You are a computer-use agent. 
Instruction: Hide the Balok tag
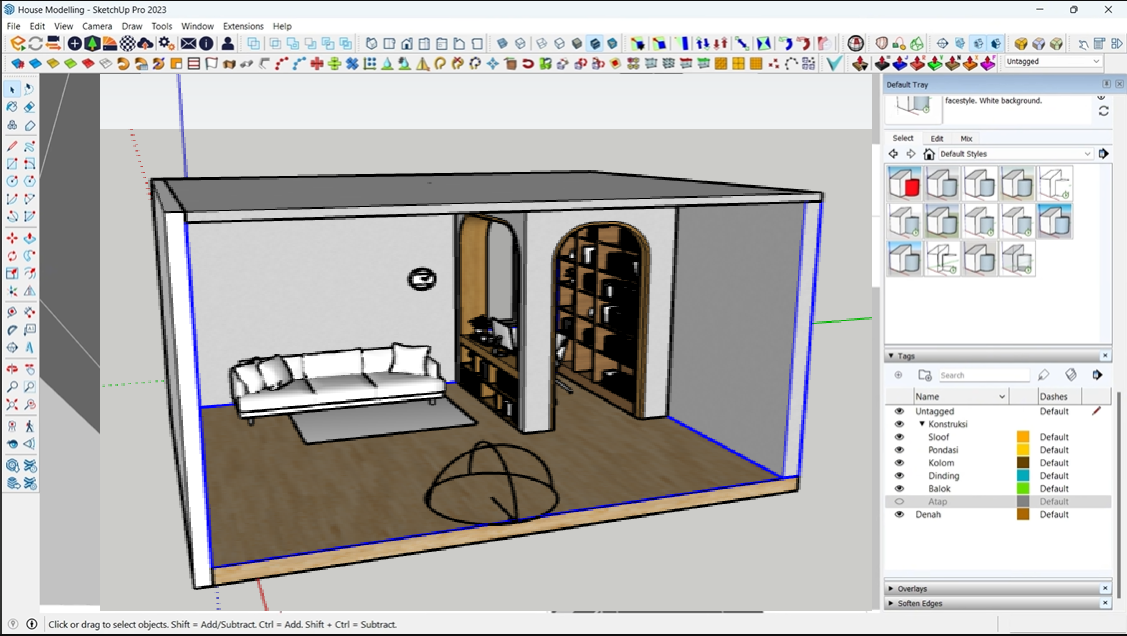click(x=899, y=489)
